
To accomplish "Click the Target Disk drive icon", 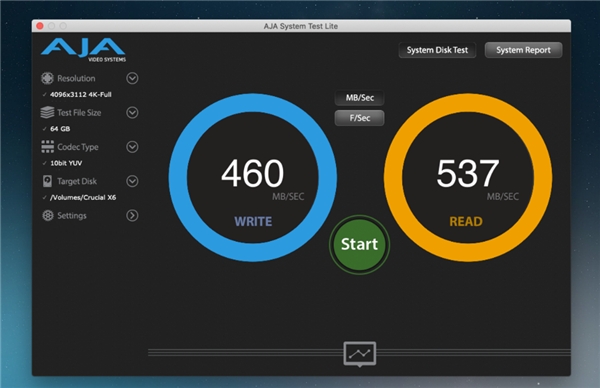I will 47,181.
